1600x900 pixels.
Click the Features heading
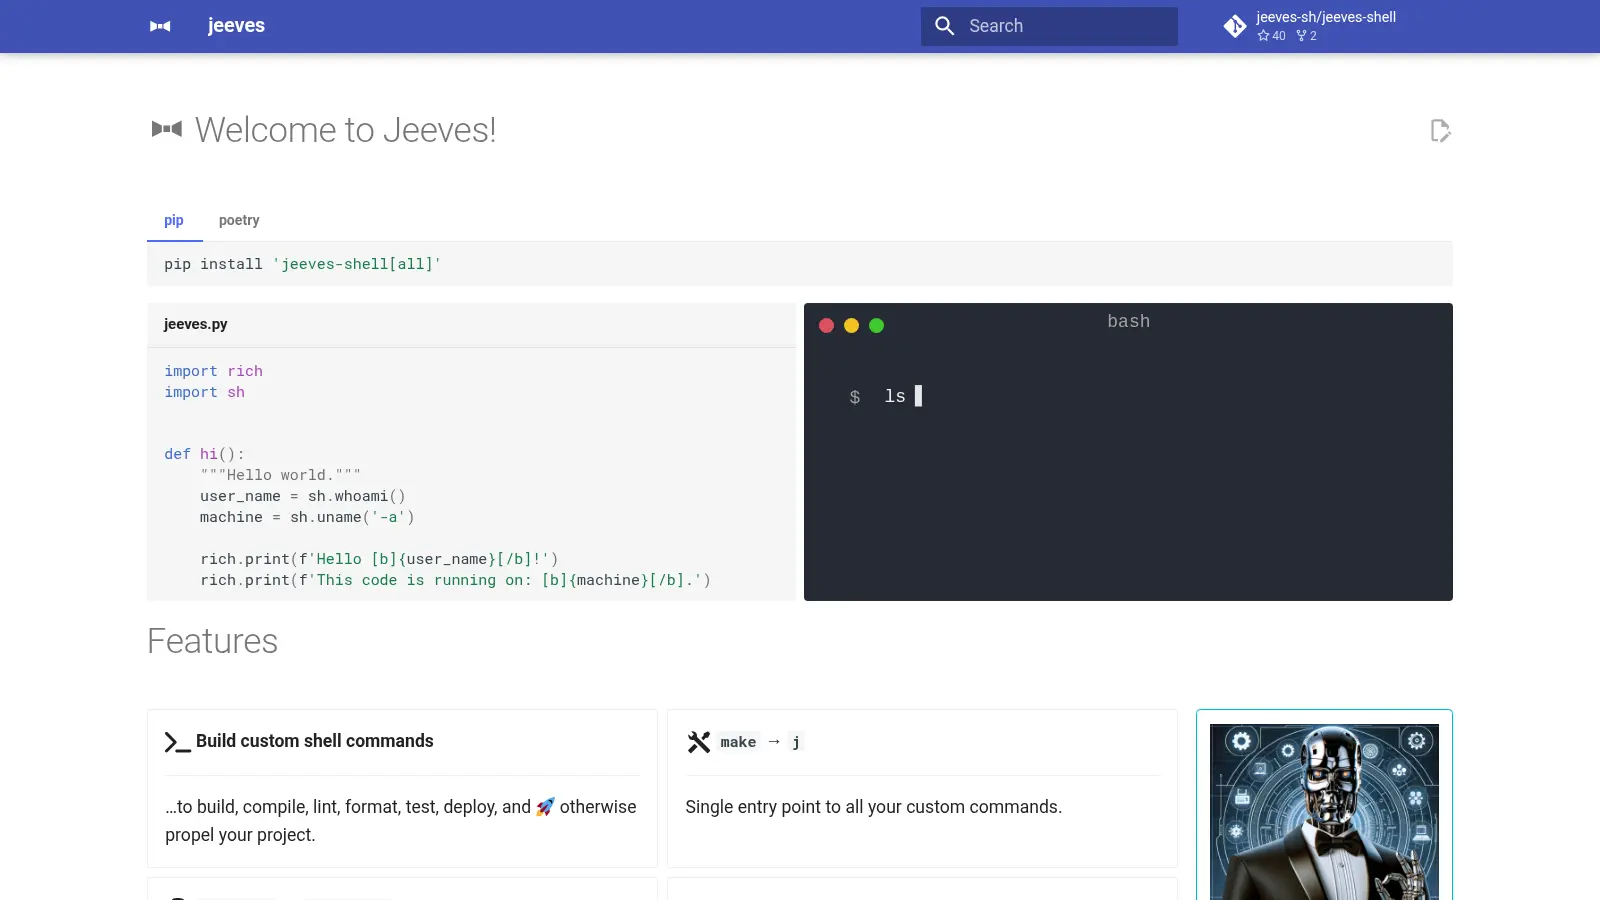212,641
